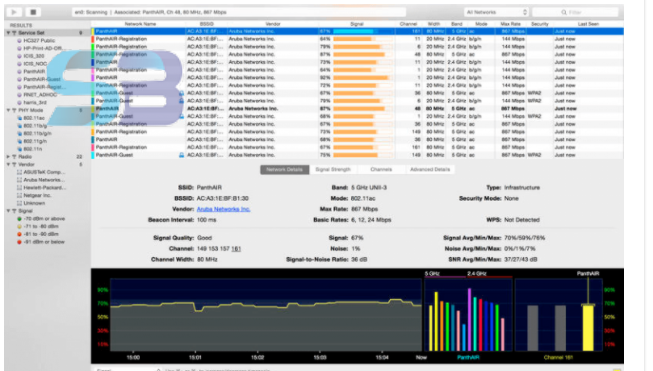Collapse the Vendor group
The width and height of the screenshot is (653, 371).
(8, 164)
